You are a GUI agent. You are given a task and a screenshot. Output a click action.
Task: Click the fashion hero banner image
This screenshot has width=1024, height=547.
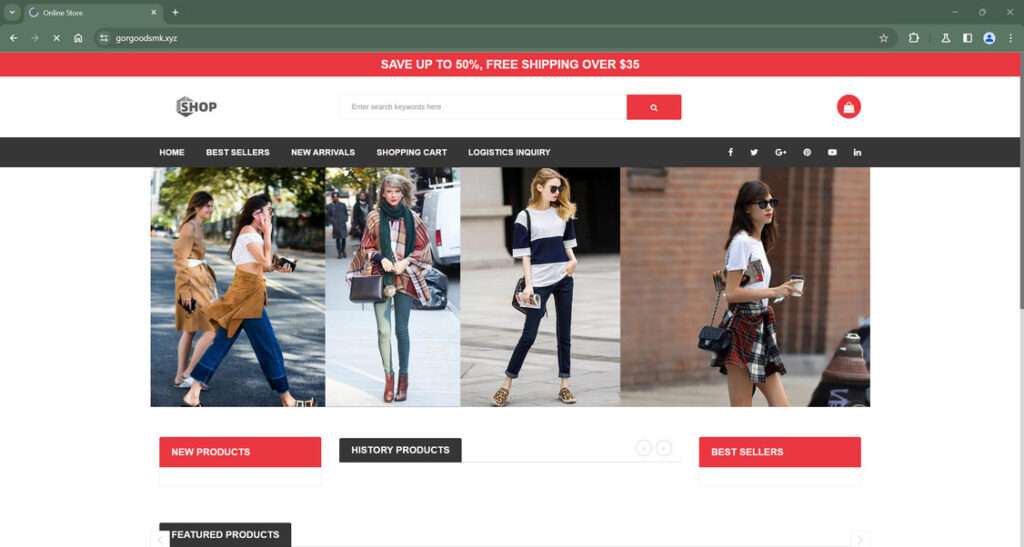point(510,287)
